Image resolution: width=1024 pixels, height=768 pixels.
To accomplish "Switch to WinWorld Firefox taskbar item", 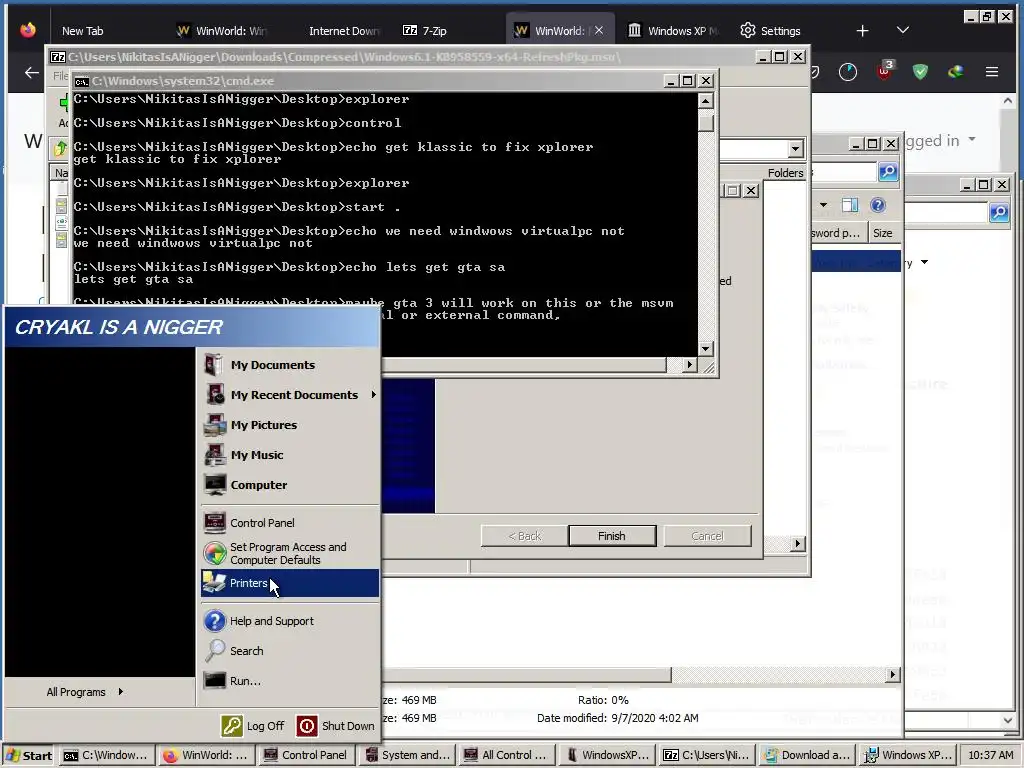I will (206, 756).
